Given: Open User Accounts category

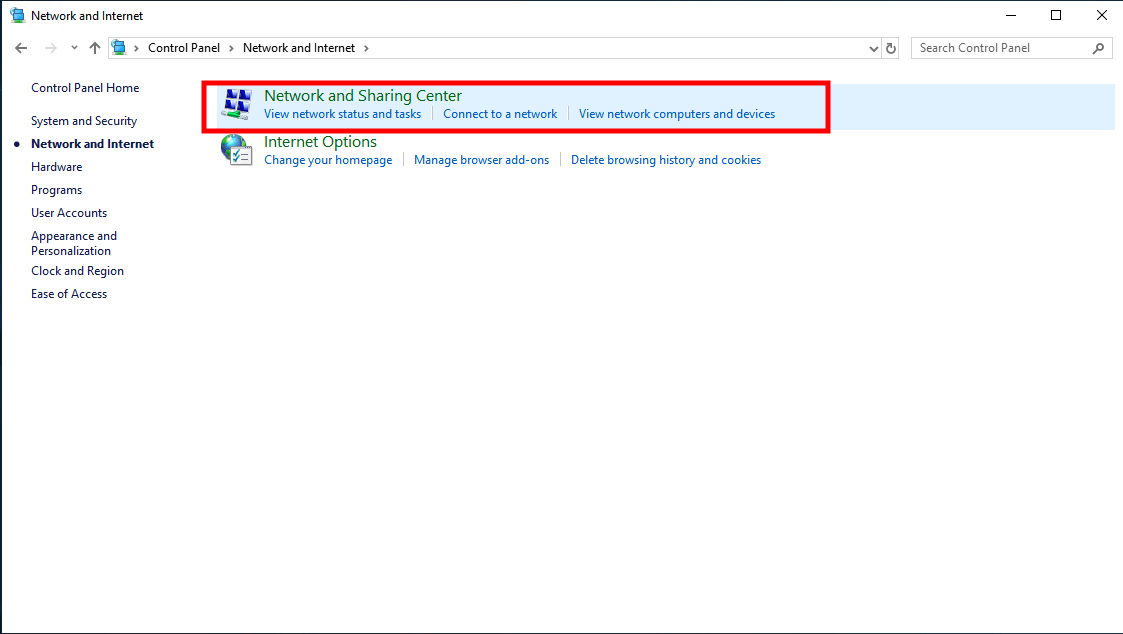Looking at the screenshot, I should (69, 213).
